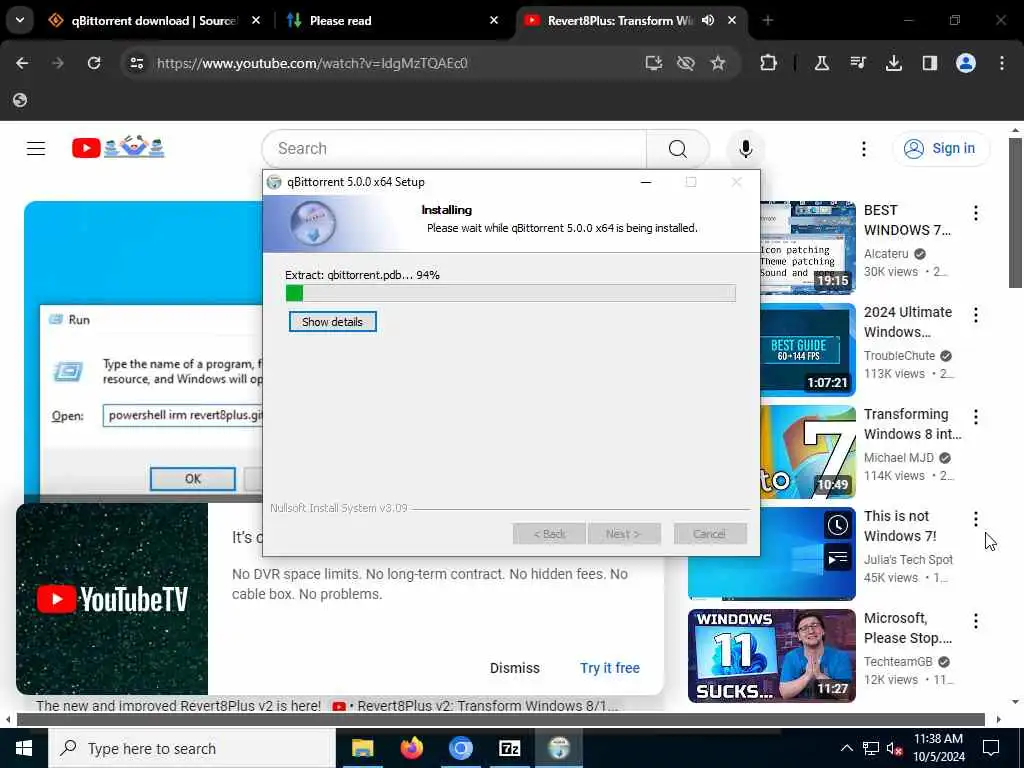Open 2024 Ultimate Windows video title
Screen dimensions: 1024x768
pos(908,322)
